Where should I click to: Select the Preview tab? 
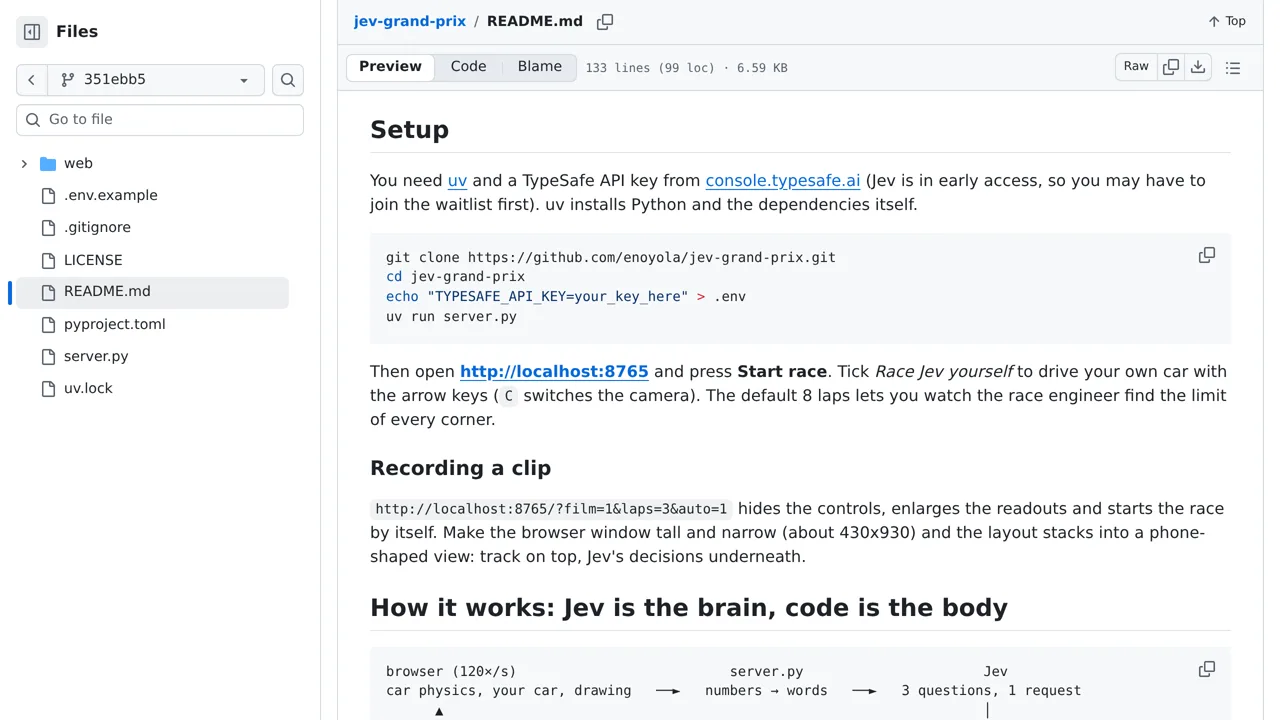point(390,67)
